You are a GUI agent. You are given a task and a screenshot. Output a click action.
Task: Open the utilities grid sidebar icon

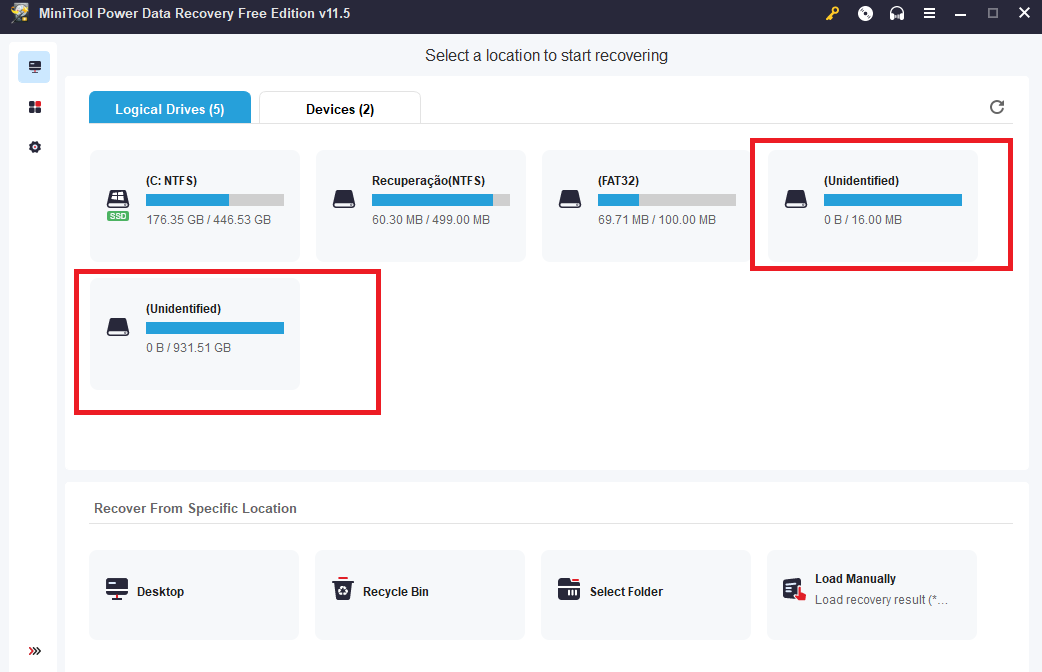coord(35,107)
